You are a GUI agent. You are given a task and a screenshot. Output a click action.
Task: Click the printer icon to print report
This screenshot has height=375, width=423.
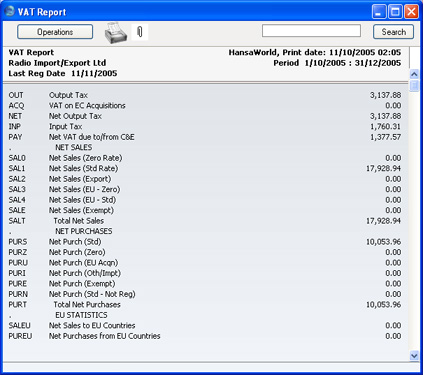click(116, 33)
